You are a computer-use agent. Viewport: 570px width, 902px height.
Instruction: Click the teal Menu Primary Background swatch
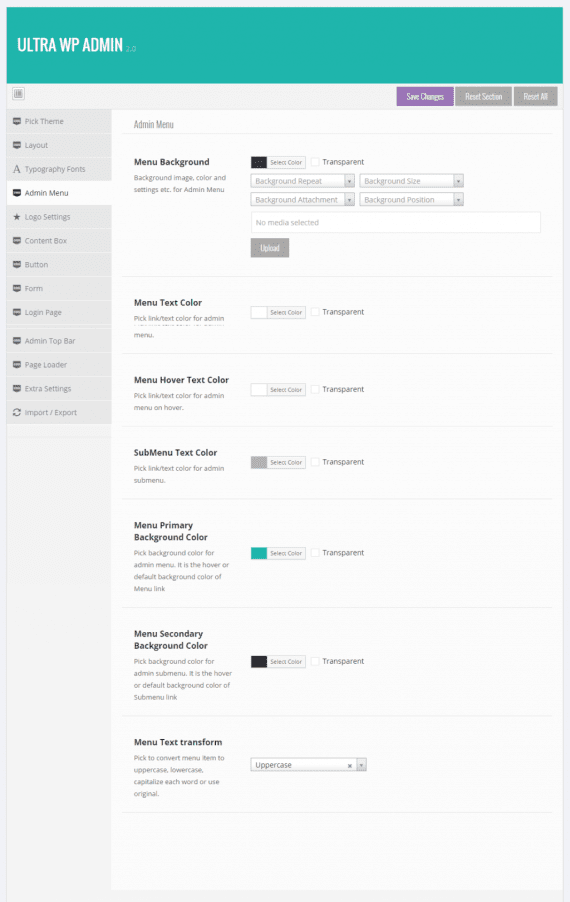(259, 553)
